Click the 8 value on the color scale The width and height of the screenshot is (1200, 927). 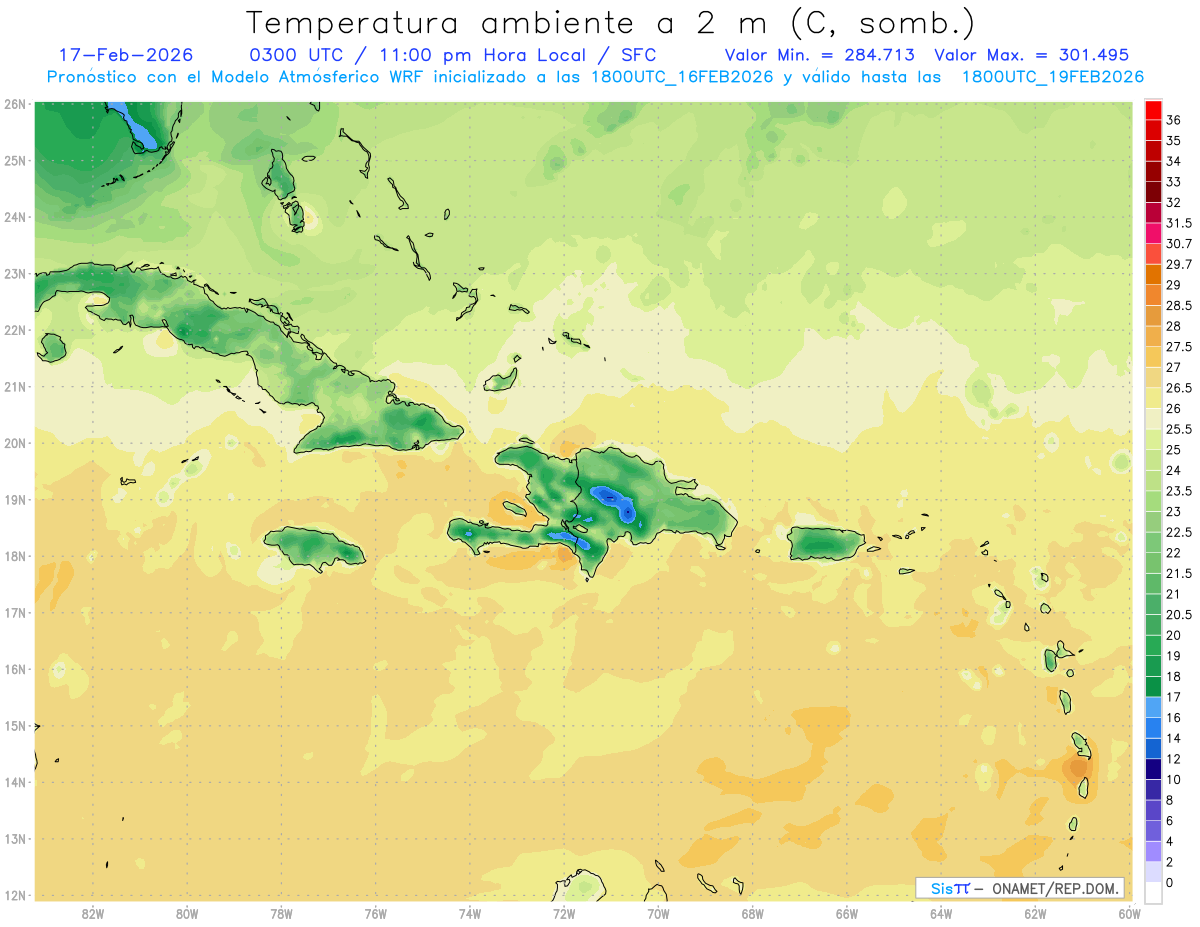coord(1170,800)
